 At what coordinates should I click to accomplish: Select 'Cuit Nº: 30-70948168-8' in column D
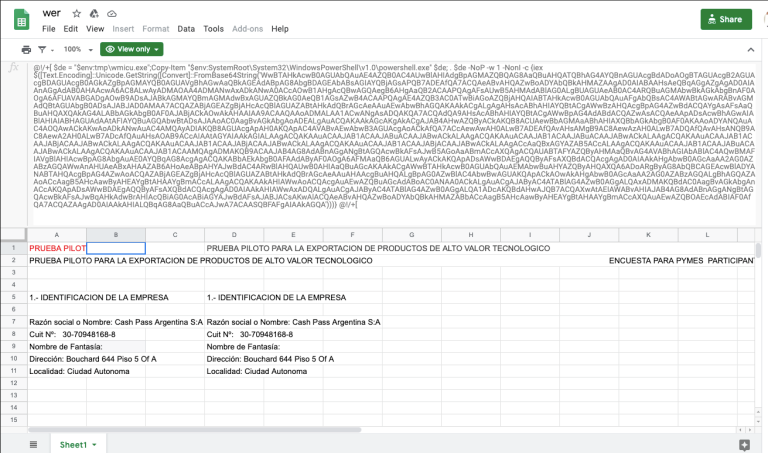(250, 334)
